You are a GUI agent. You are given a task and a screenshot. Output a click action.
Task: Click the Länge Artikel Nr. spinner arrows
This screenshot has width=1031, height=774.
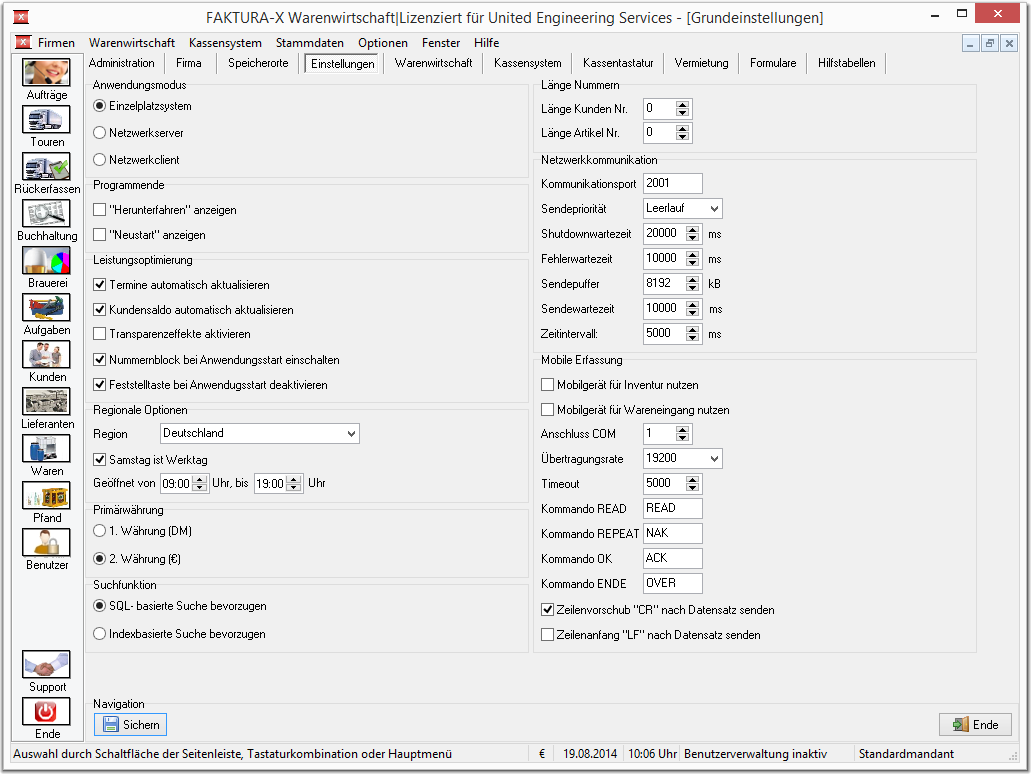point(683,133)
